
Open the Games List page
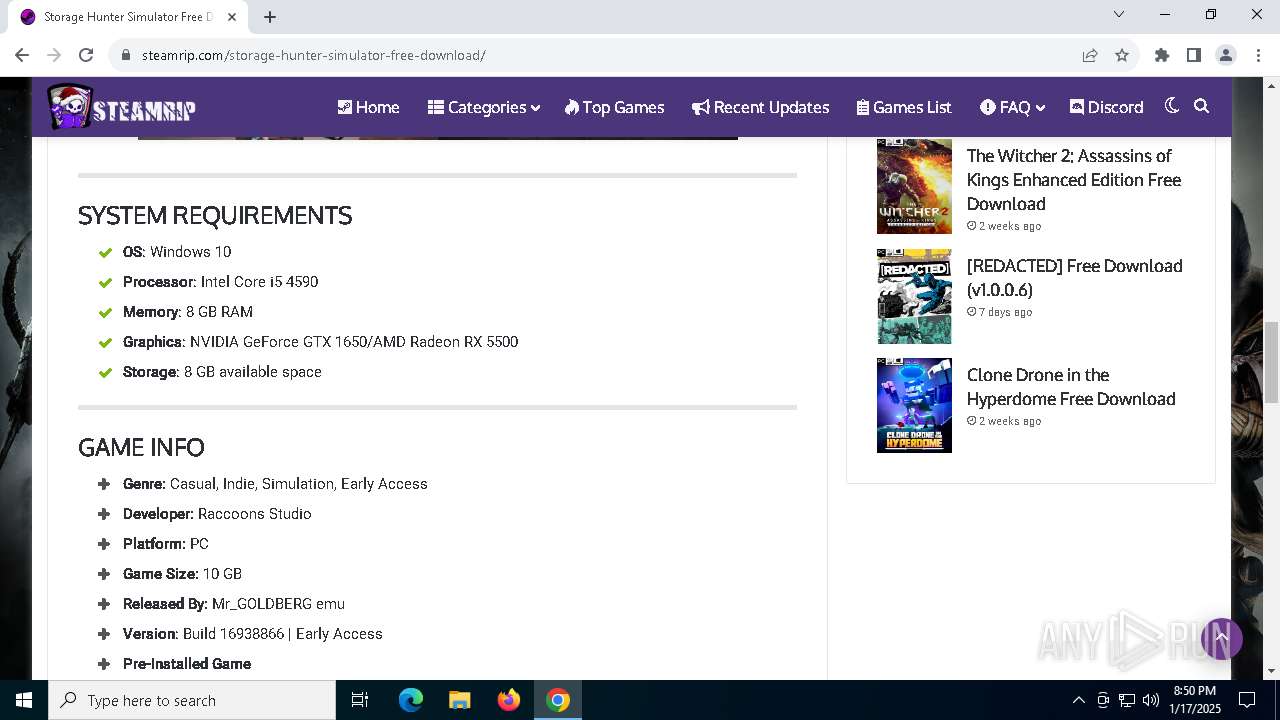(x=904, y=107)
